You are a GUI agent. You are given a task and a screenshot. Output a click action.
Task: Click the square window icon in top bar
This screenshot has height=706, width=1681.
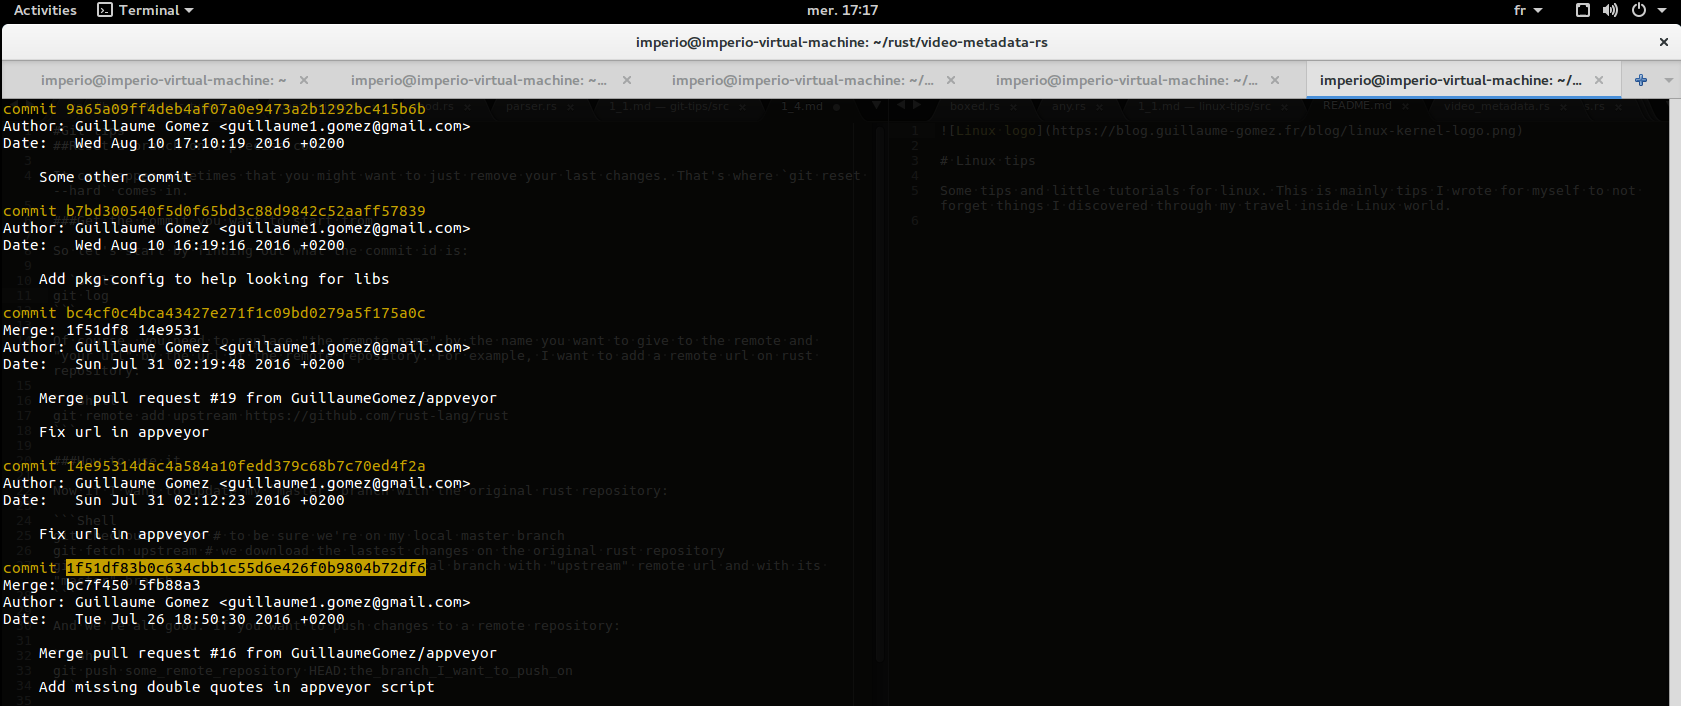(1582, 10)
